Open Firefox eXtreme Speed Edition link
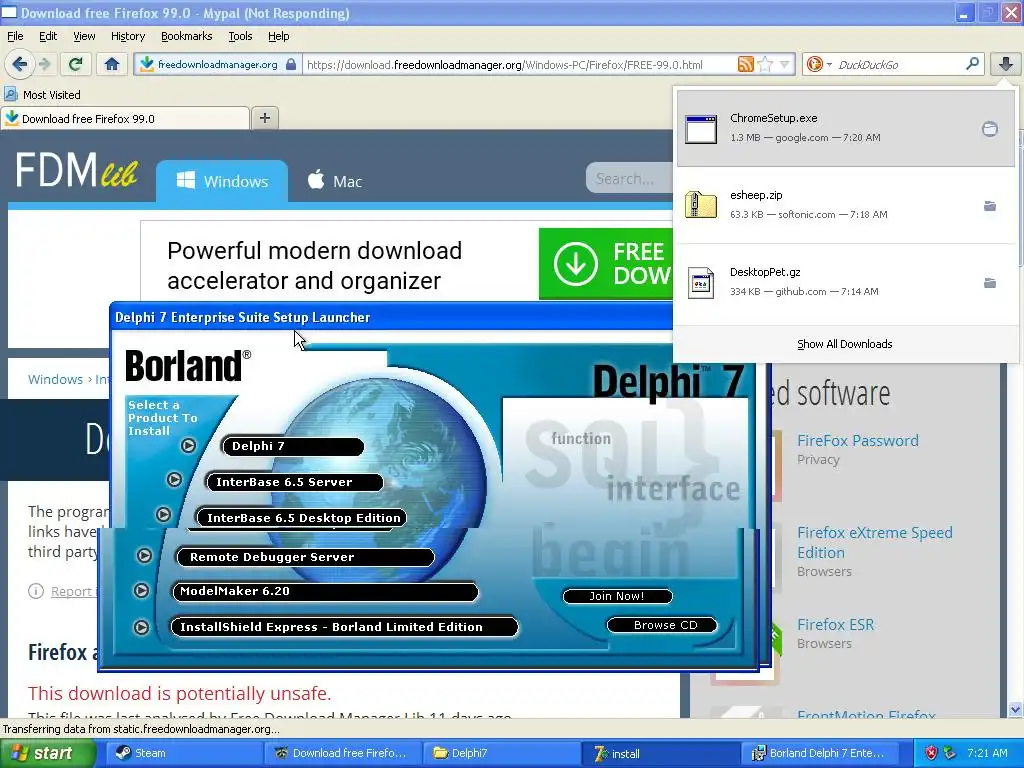Screen dimensions: 1024x768 coord(874,543)
